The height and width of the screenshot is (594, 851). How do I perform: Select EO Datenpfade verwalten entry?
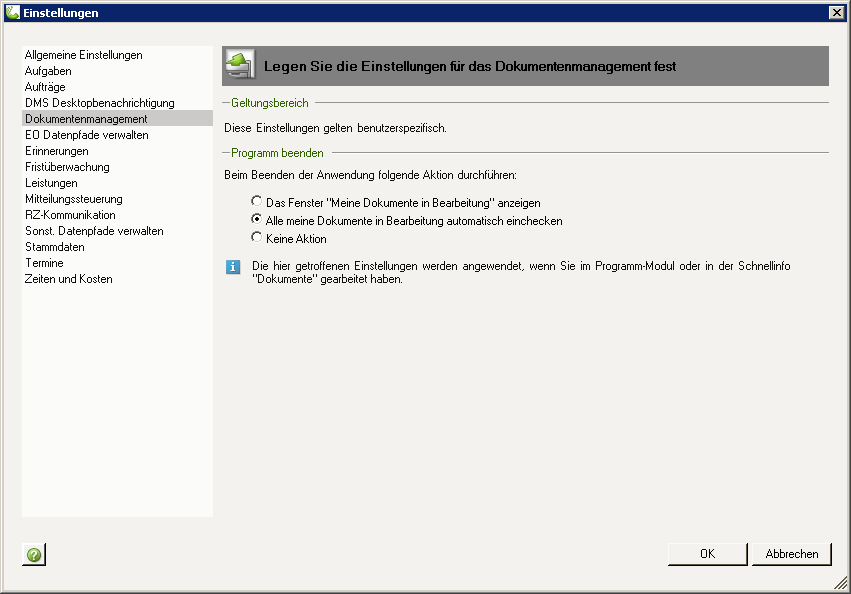pyautogui.click(x=87, y=135)
